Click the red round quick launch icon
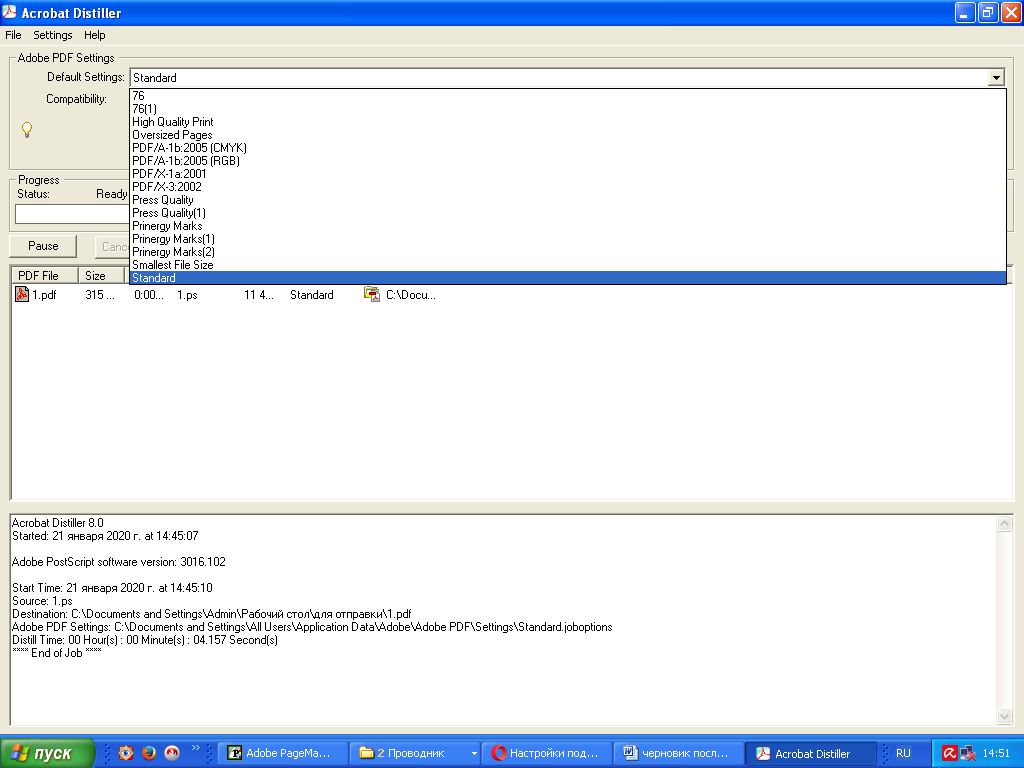The width and height of the screenshot is (1024, 768). point(172,753)
